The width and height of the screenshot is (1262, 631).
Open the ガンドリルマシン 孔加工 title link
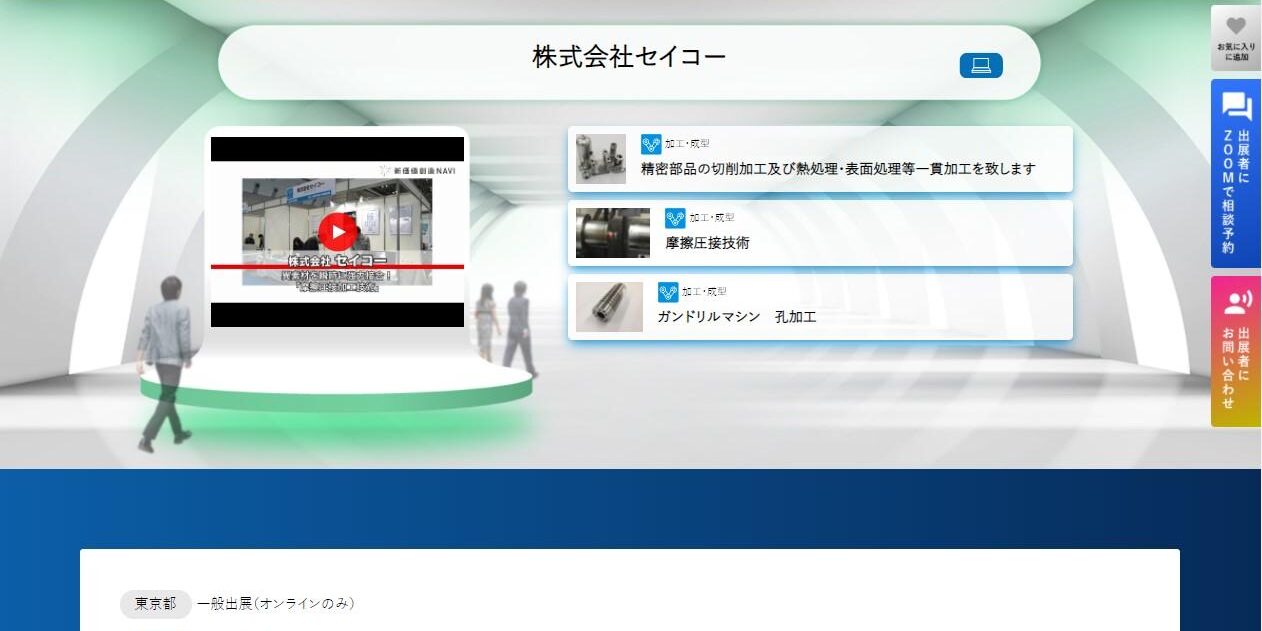click(737, 317)
